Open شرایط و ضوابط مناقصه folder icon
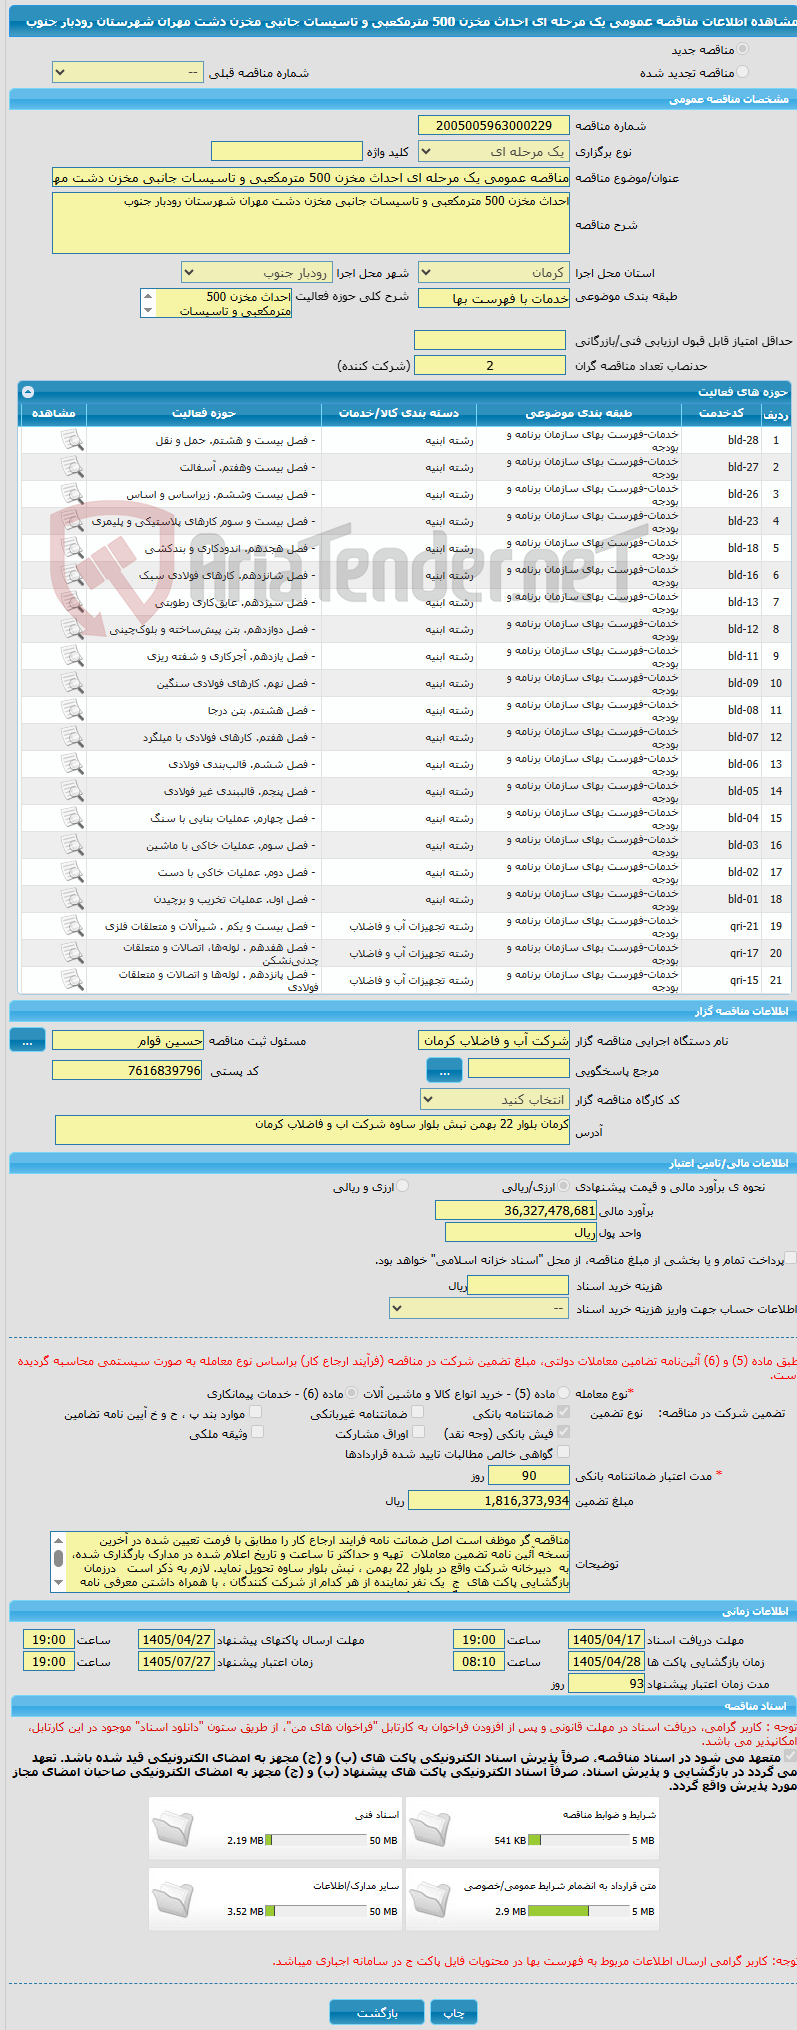This screenshot has height=2030, width=797. [x=429, y=1828]
